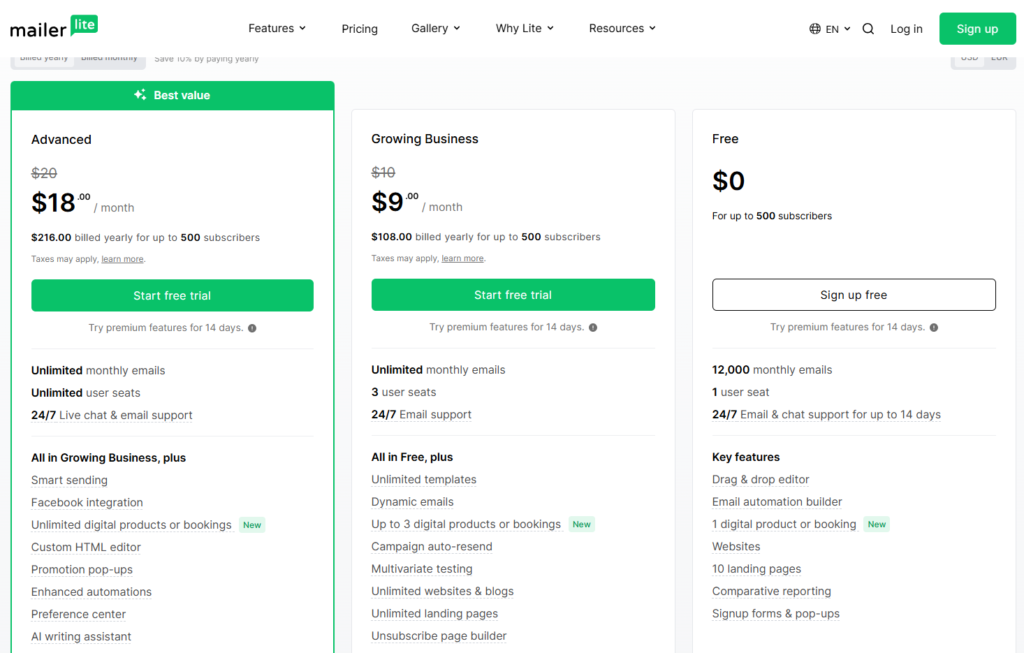Expand the Why Lite menu
Image resolution: width=1024 pixels, height=653 pixels.
coord(524,28)
